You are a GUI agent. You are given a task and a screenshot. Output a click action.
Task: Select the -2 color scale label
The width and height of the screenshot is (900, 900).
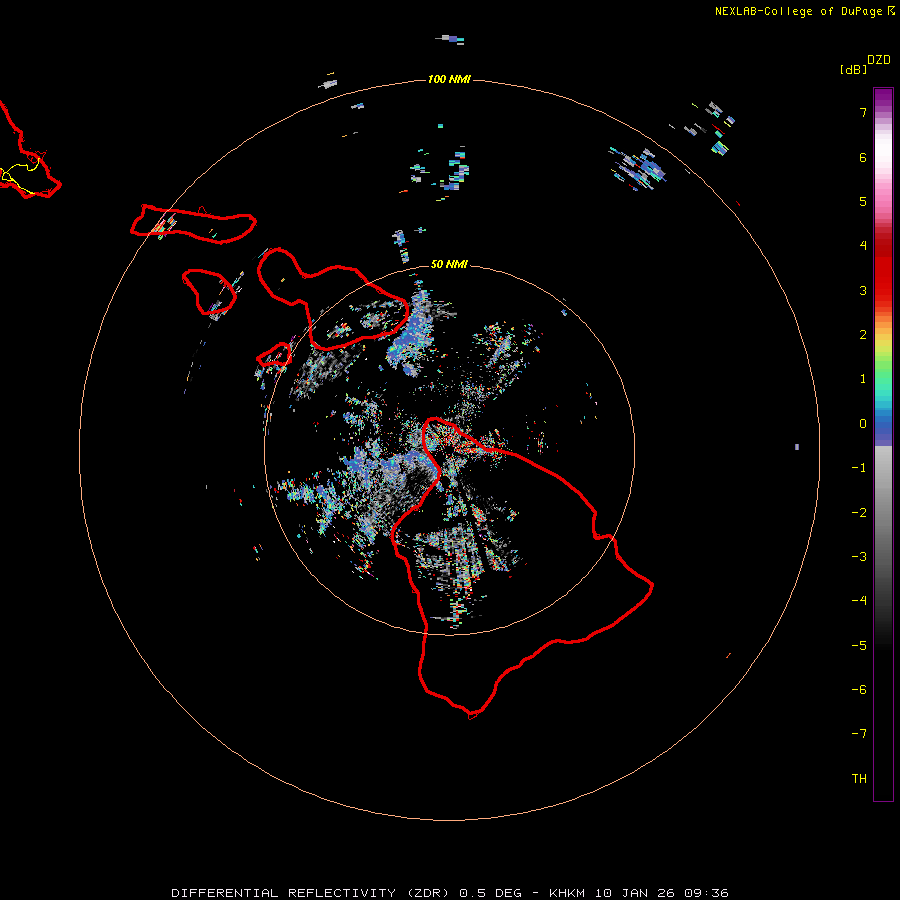click(x=859, y=513)
